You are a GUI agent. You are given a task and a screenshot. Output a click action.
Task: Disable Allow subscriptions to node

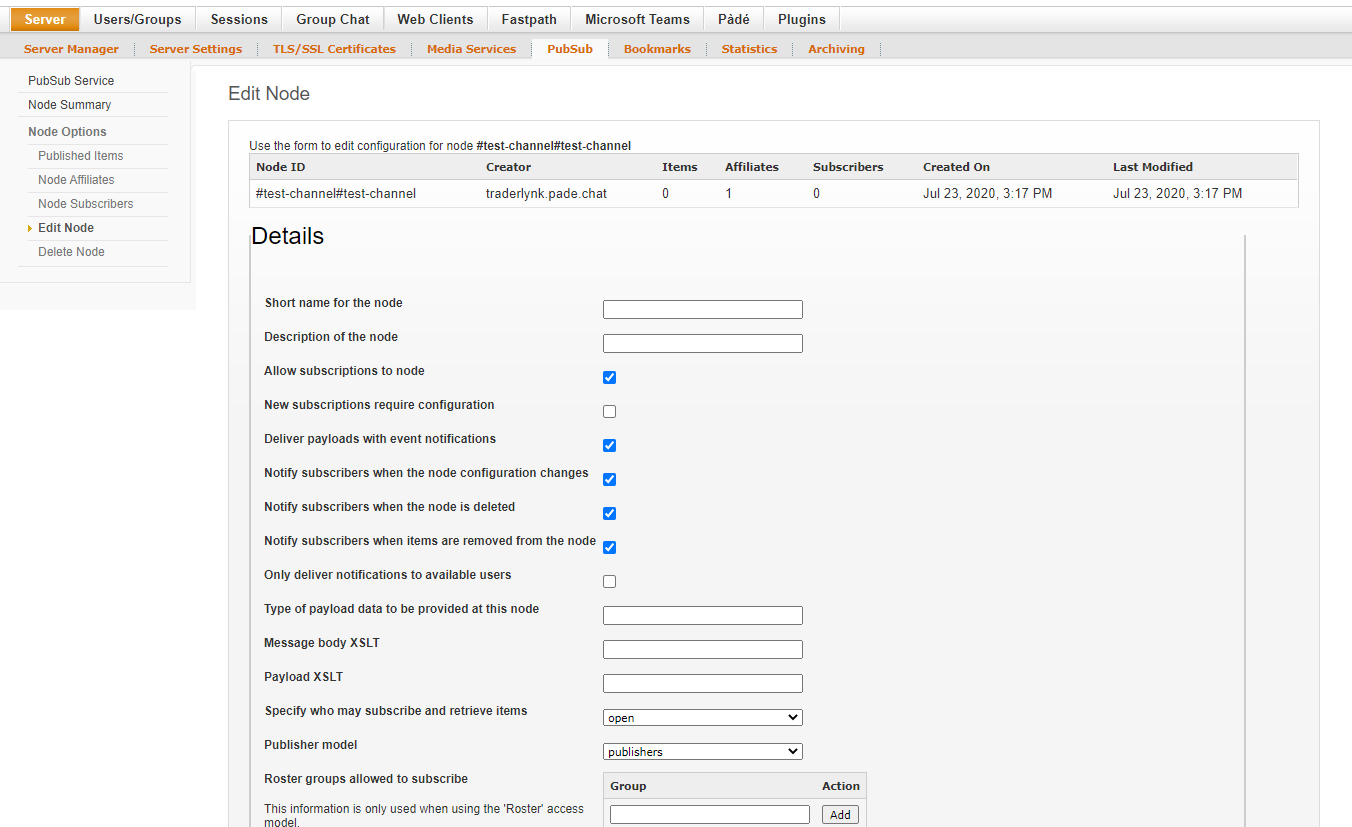coord(609,377)
